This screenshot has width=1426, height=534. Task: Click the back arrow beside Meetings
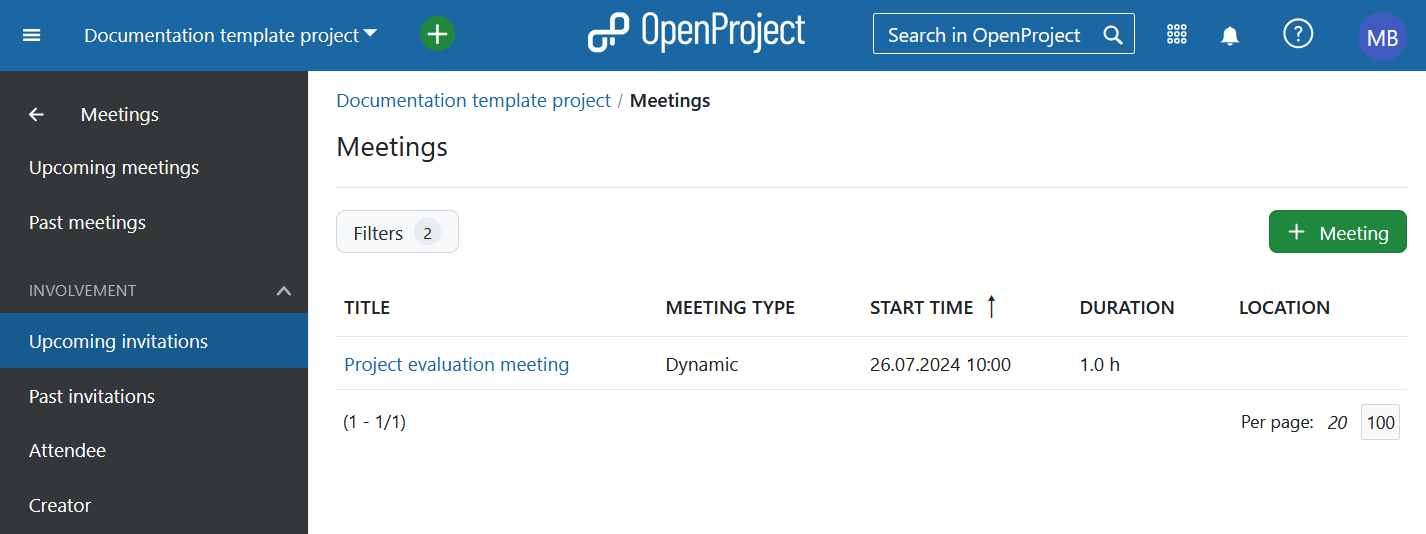point(37,115)
